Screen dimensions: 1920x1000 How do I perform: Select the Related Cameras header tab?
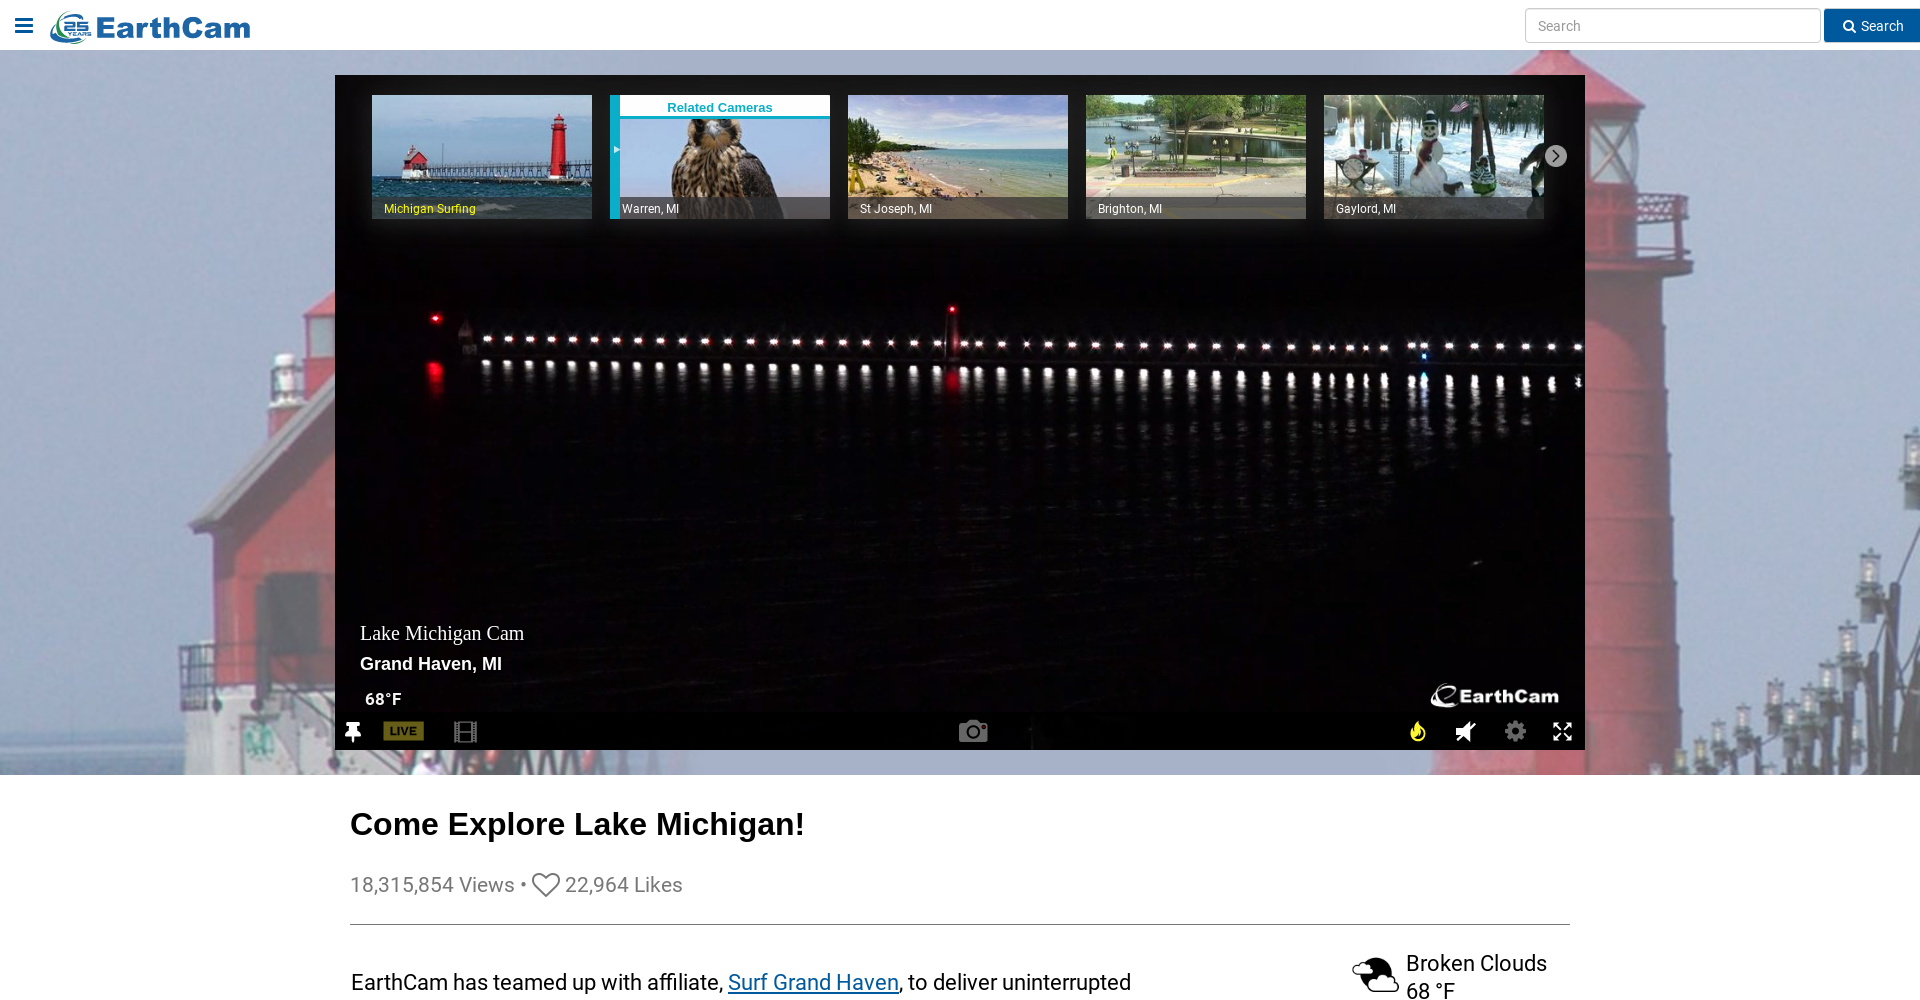pos(719,107)
